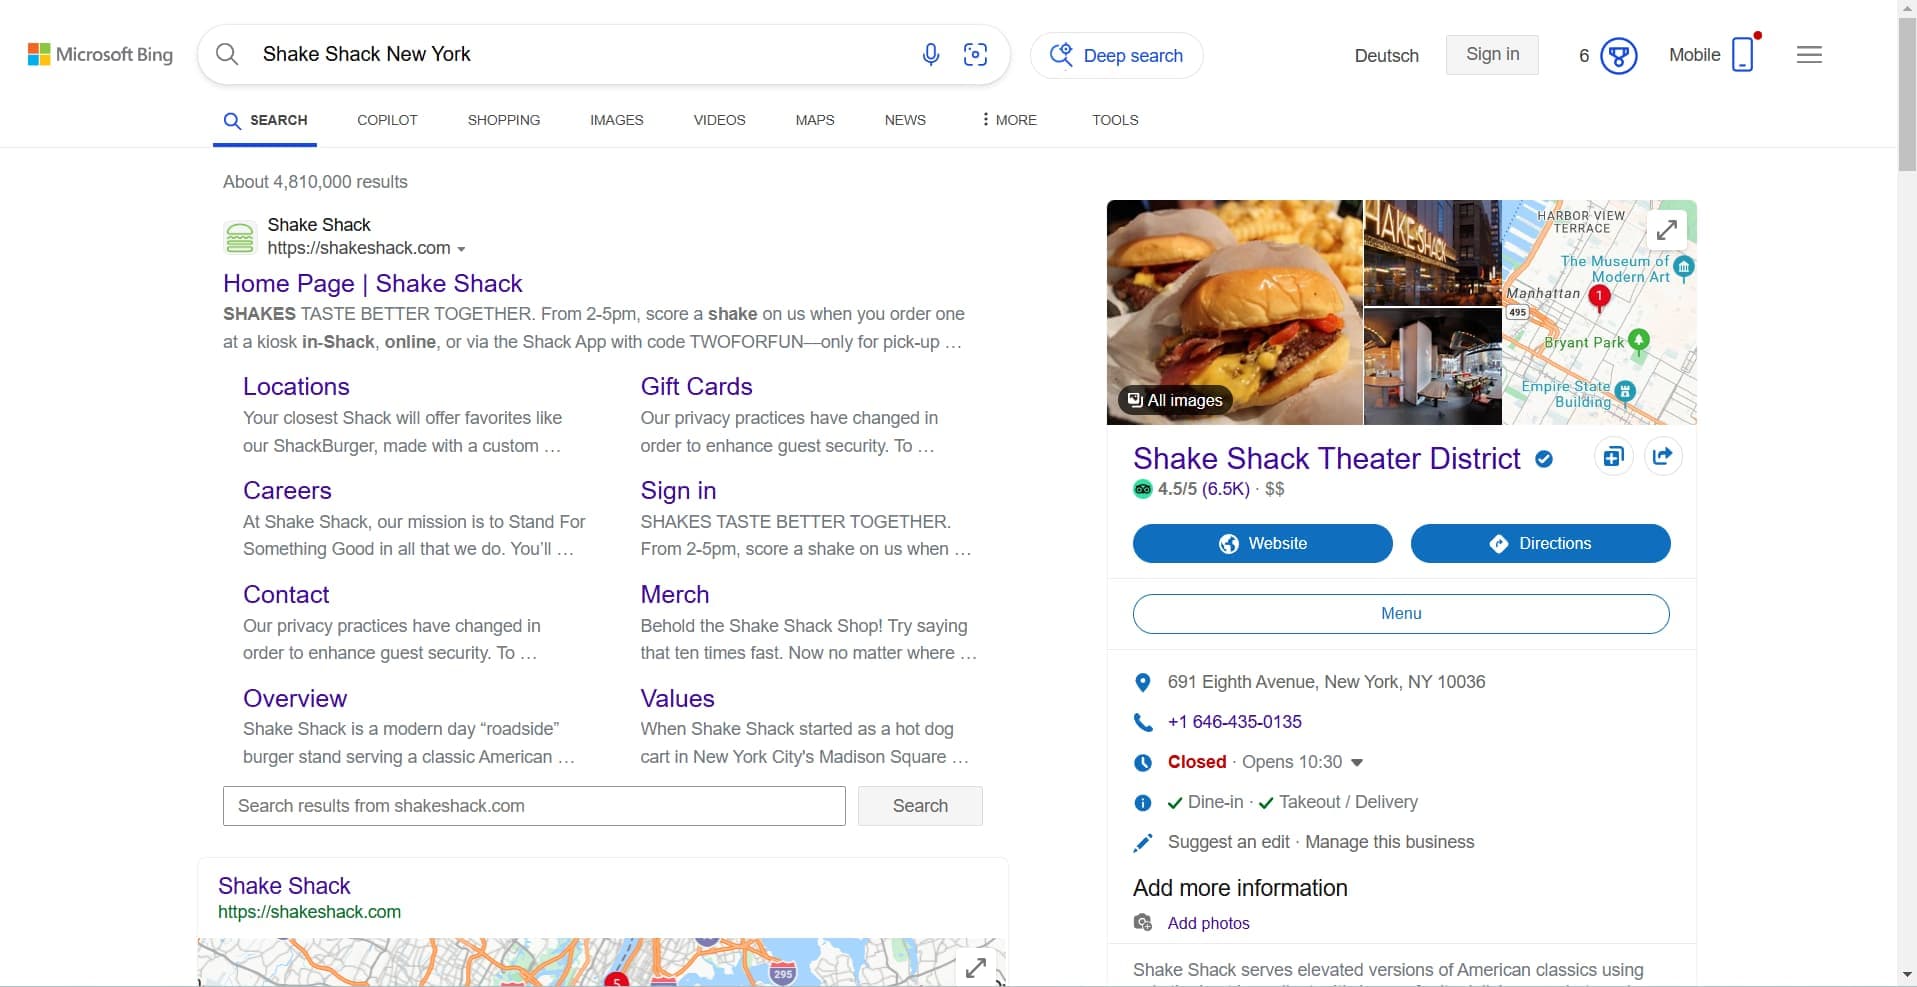The width and height of the screenshot is (1917, 987).
Task: Select the SEARCH tab
Action: tap(265, 120)
